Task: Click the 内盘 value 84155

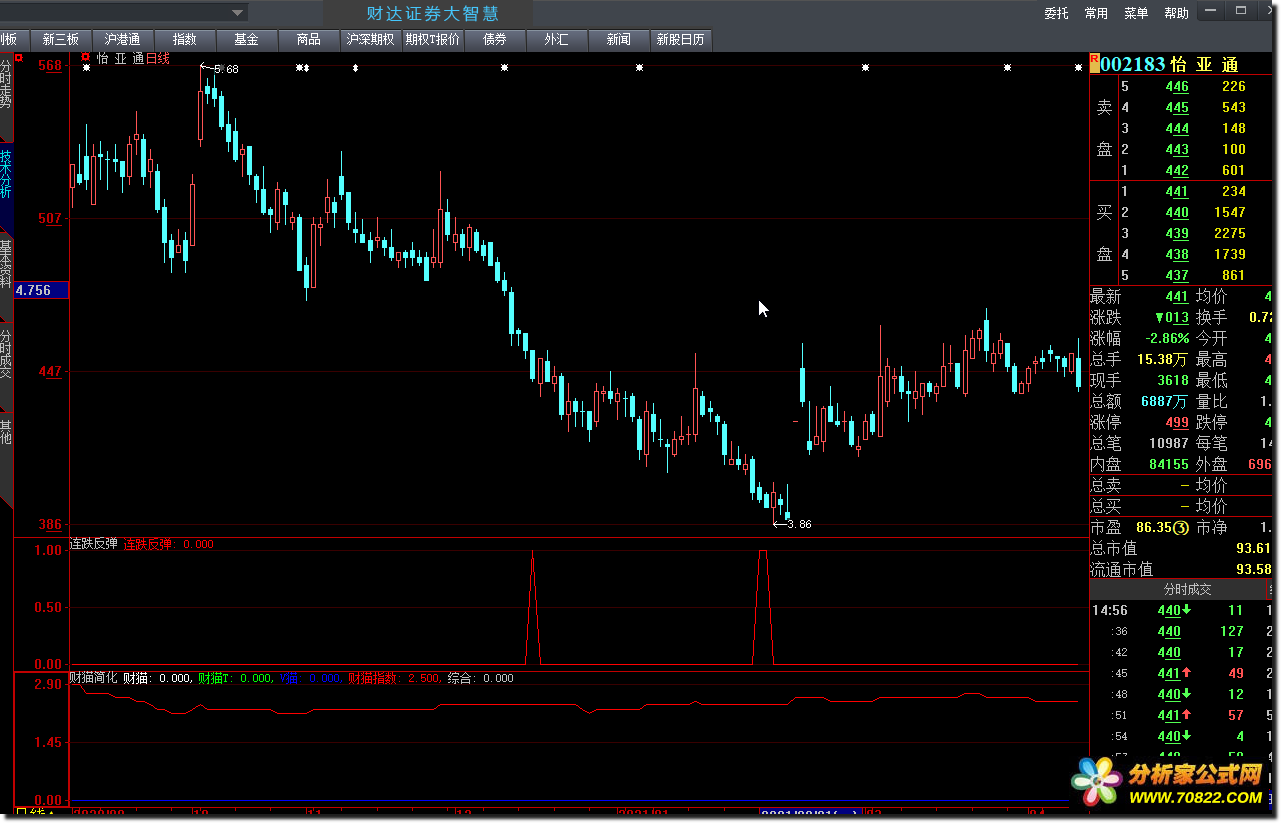Action: point(1169,464)
